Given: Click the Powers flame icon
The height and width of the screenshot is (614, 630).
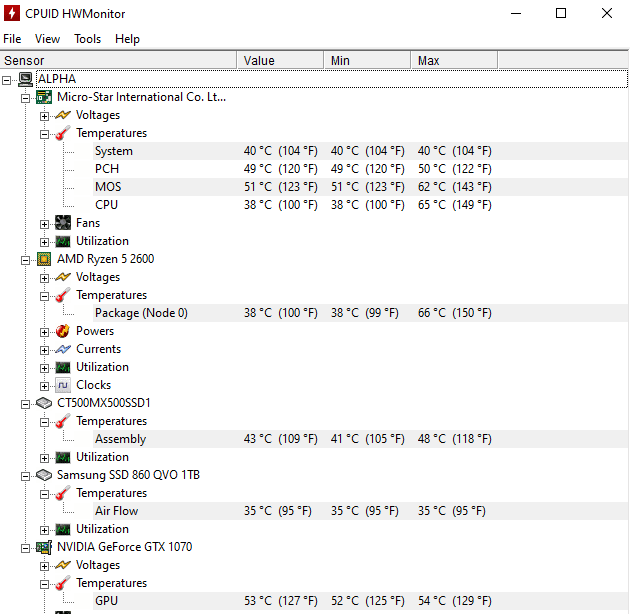Looking at the screenshot, I should click(x=63, y=331).
